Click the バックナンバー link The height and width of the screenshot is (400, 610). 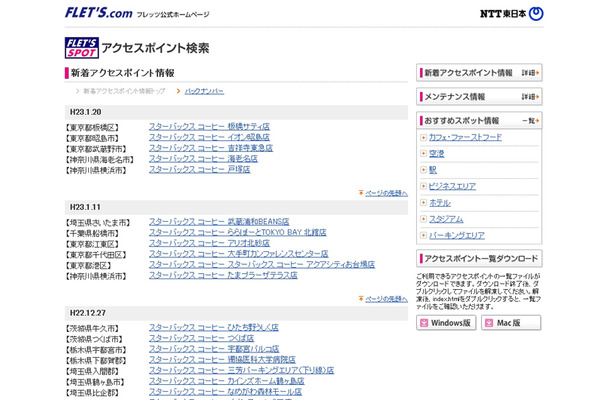click(204, 91)
